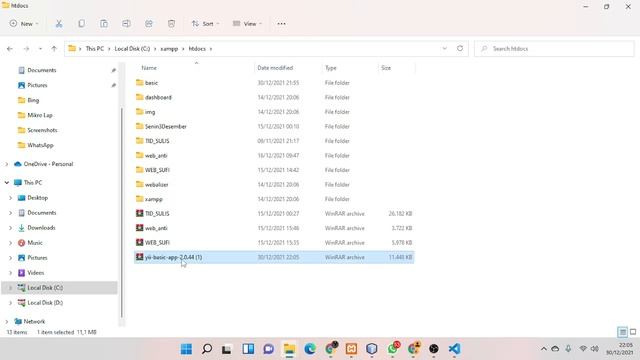Image resolution: width=640 pixels, height=360 pixels.
Task: Select the xampp folder in list
Action: (274, 199)
